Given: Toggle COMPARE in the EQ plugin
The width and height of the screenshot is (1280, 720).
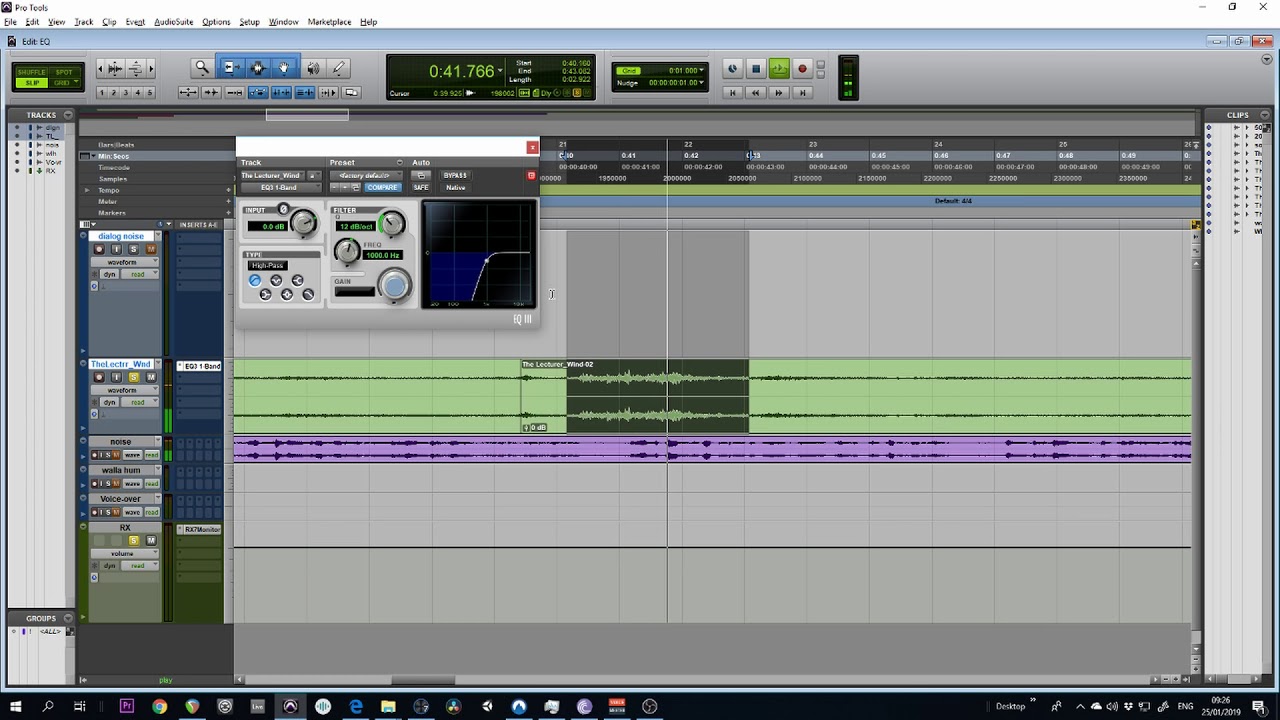Looking at the screenshot, I should [x=382, y=187].
